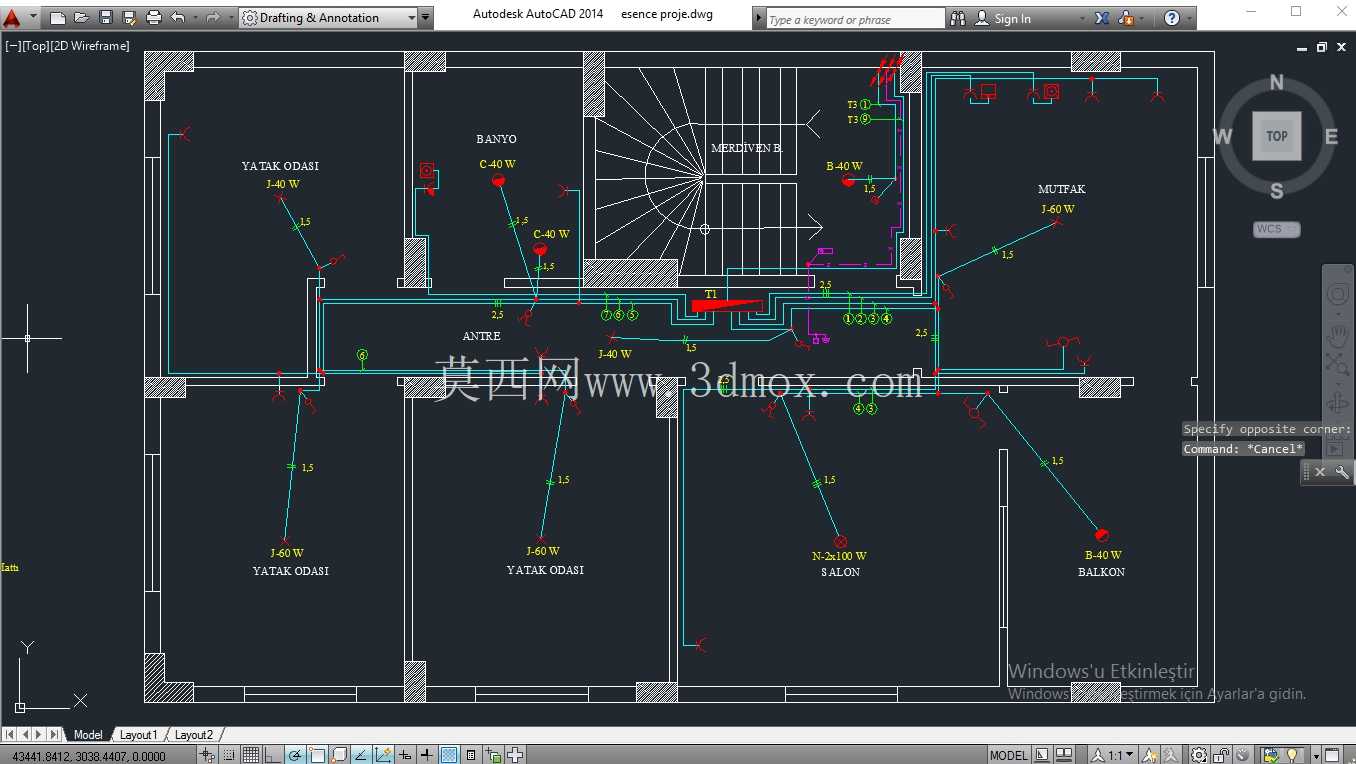The image size is (1356, 764).
Task: Toggle Grid Display in status bar
Action: (251, 755)
